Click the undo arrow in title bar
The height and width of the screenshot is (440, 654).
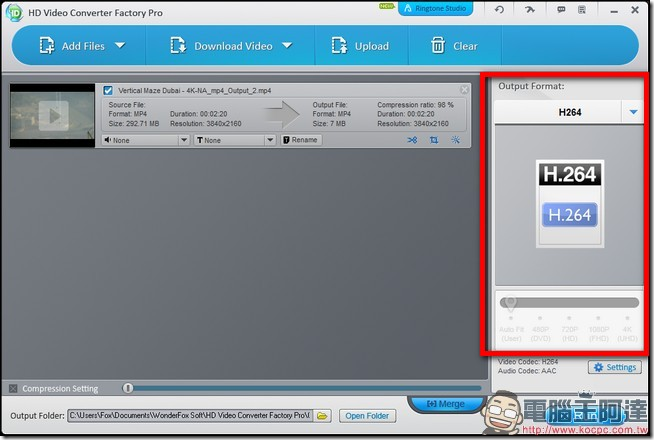pos(500,10)
